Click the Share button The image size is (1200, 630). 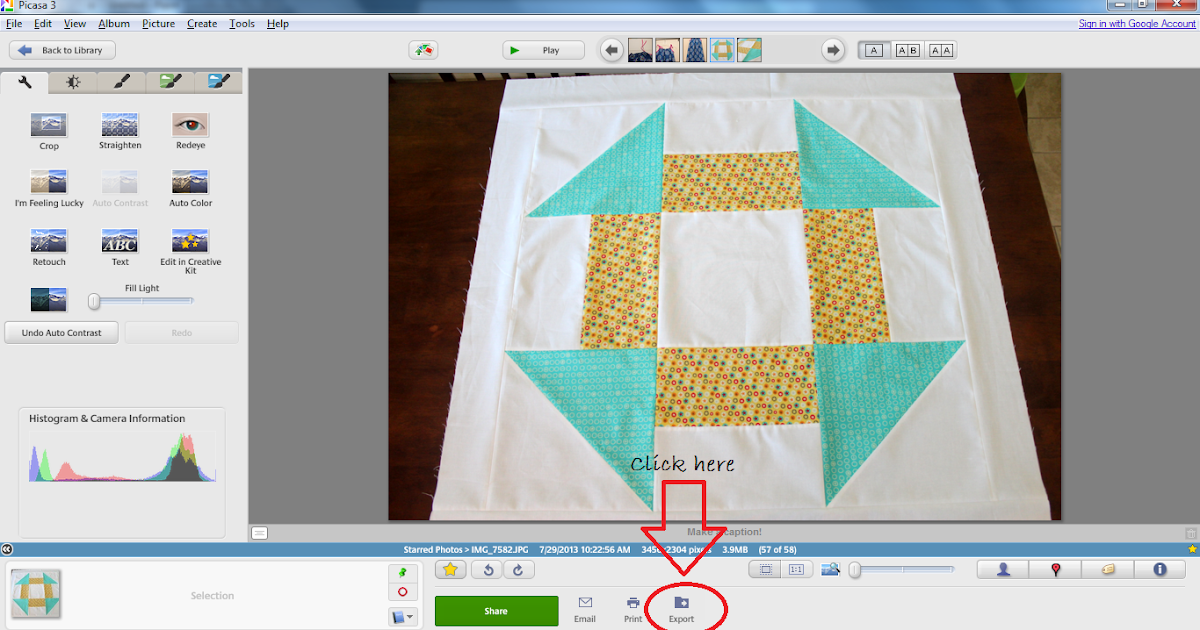tap(496, 610)
